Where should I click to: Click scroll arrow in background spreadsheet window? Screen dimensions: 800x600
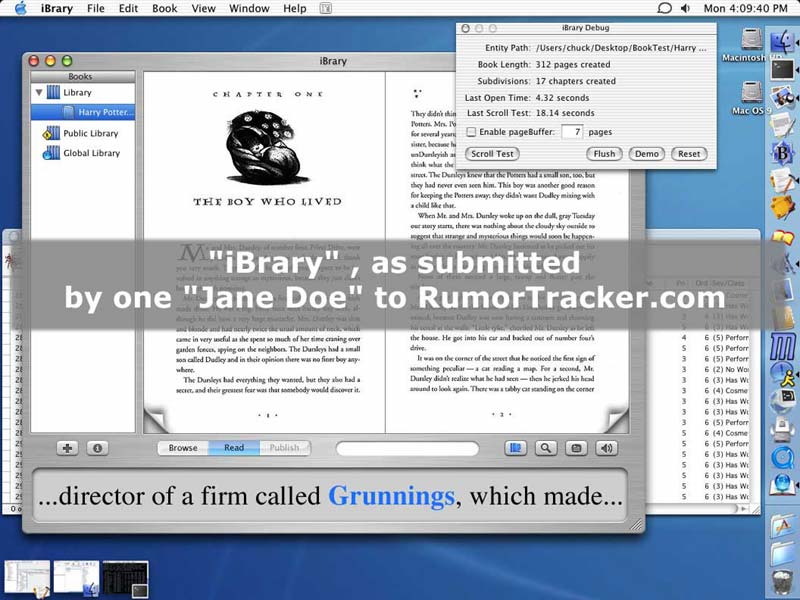[743, 509]
